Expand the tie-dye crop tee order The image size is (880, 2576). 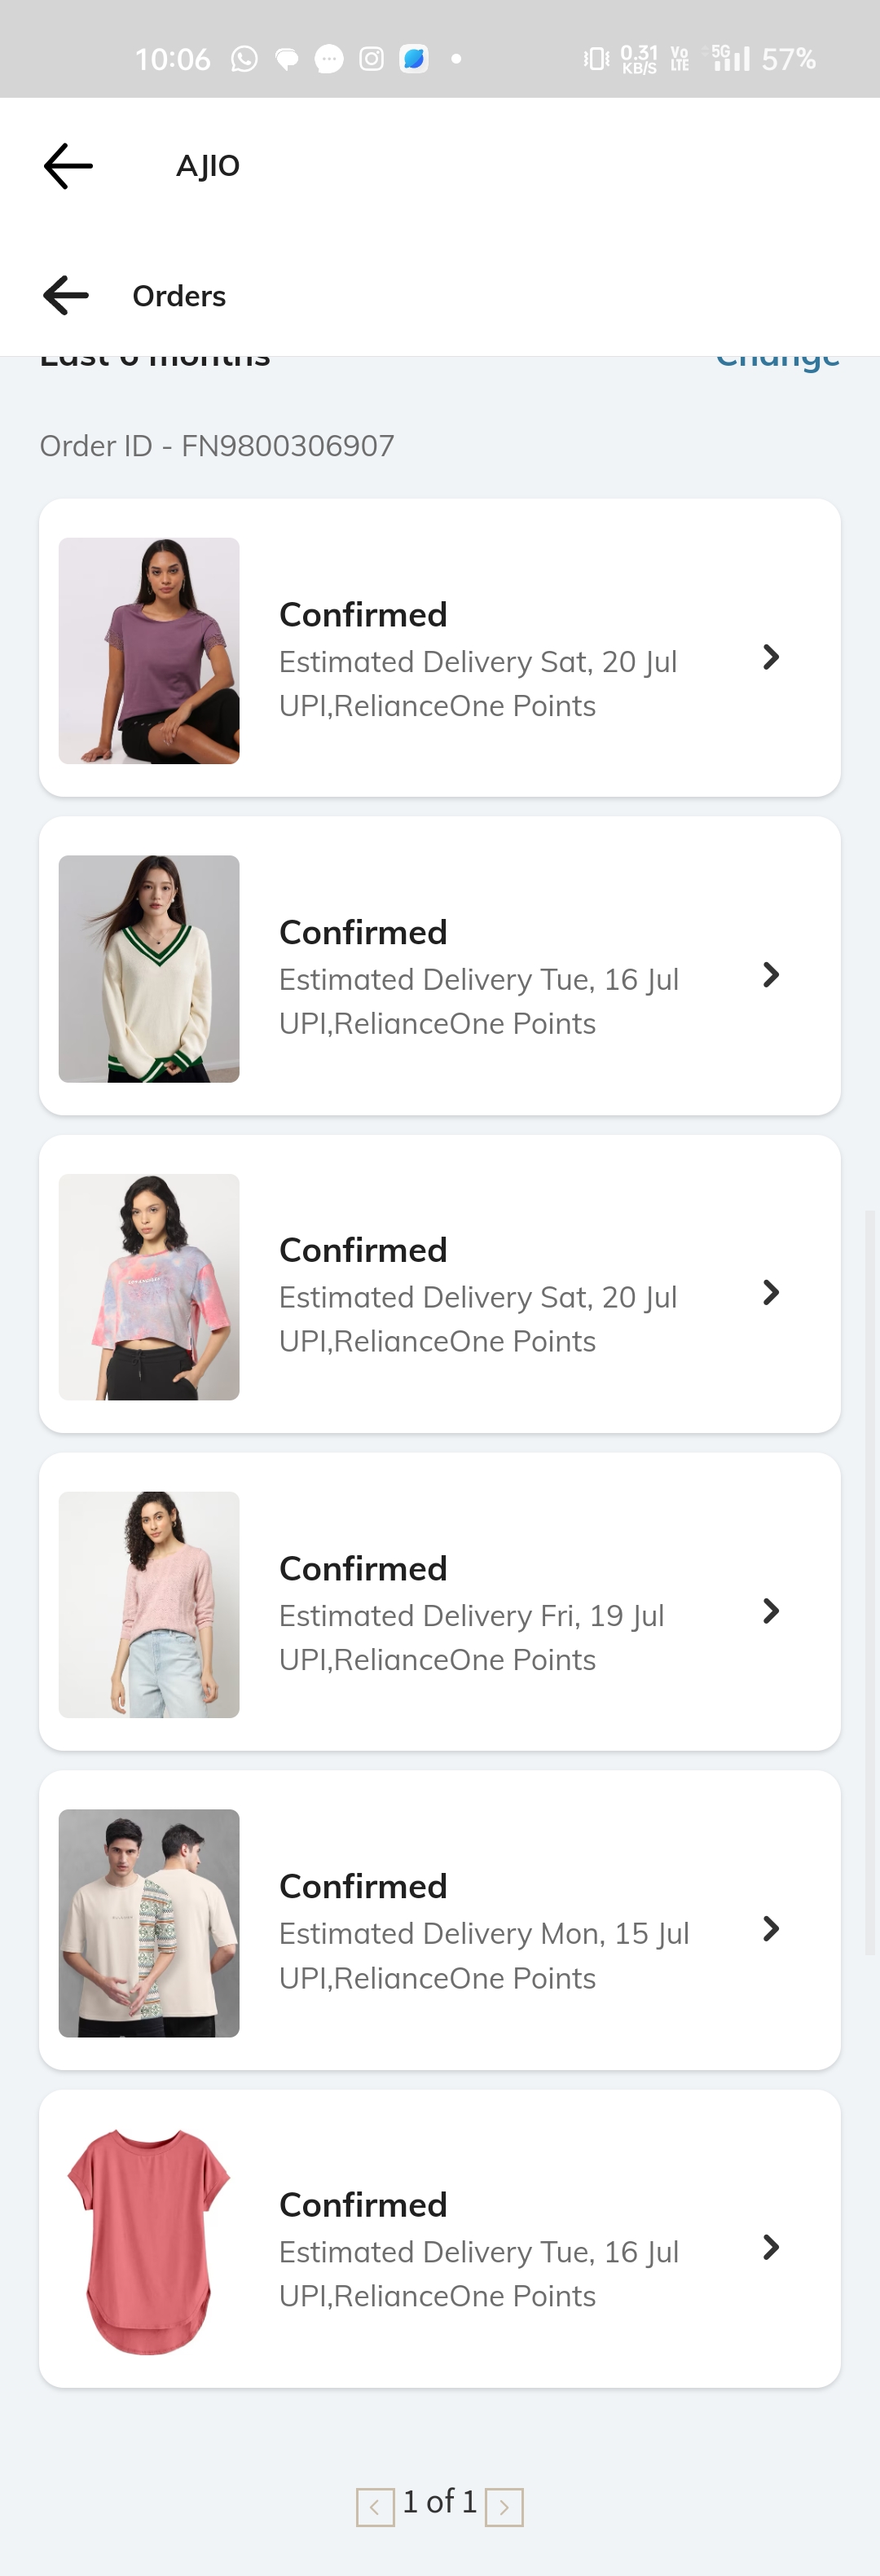click(770, 1292)
